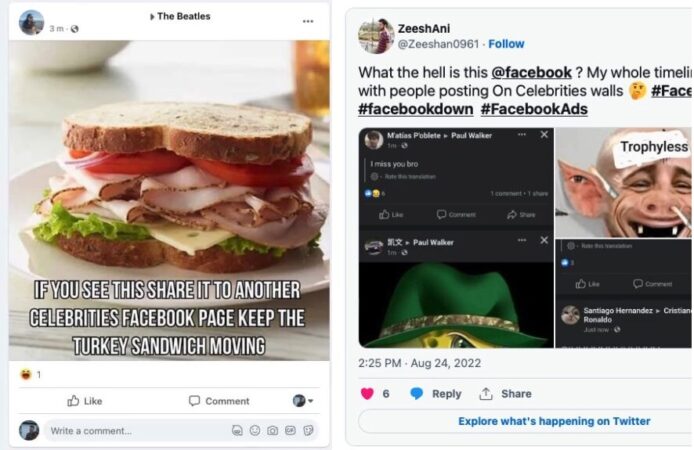Click Explore what's happening on Twitter
This screenshot has height=450, width=694.
[x=554, y=421]
